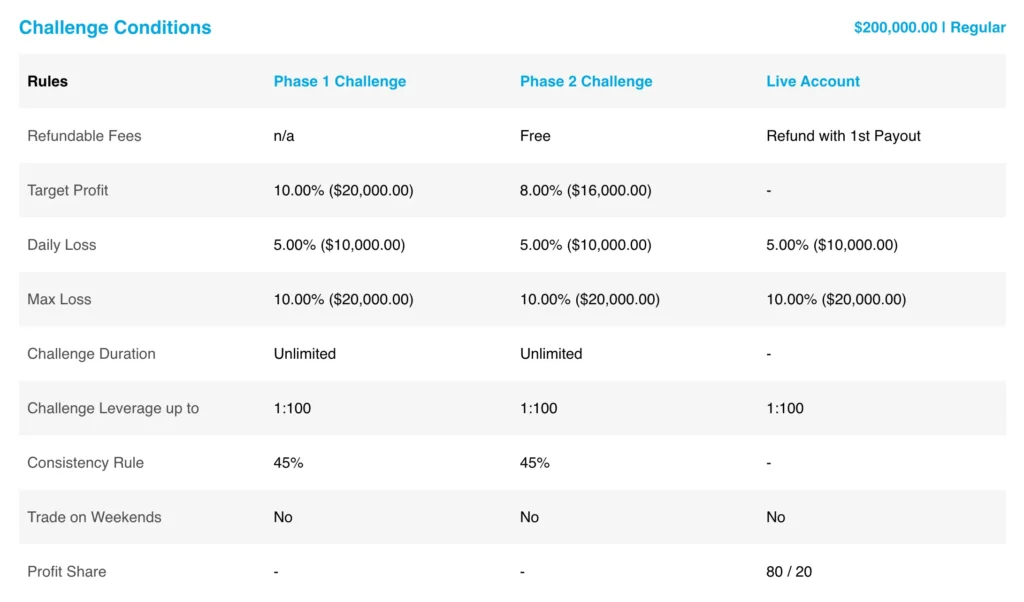Screen dimensions: 1024x602
Task: Click the Consistency Rule row label
Action: tap(86, 463)
